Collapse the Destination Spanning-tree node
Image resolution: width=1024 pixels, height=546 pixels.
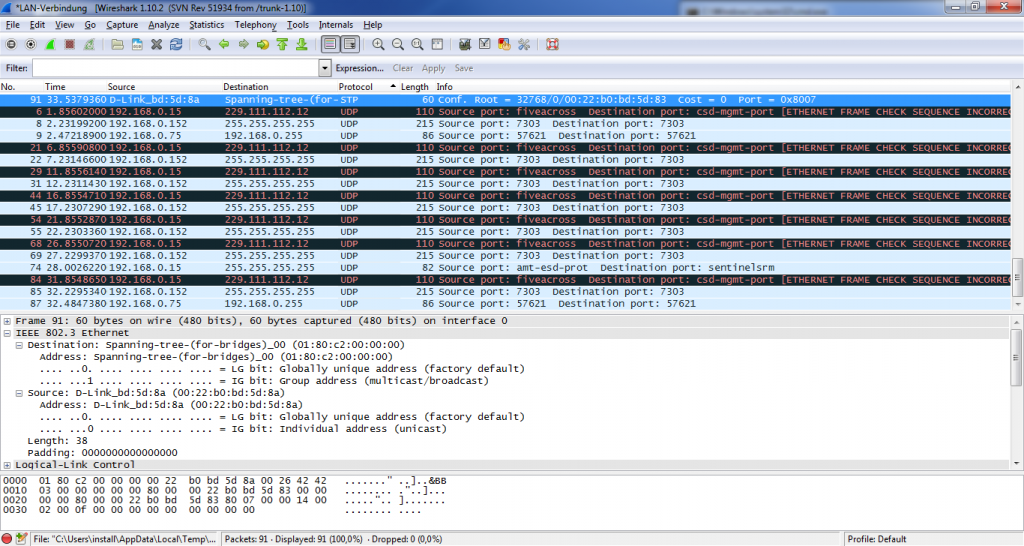click(19, 345)
